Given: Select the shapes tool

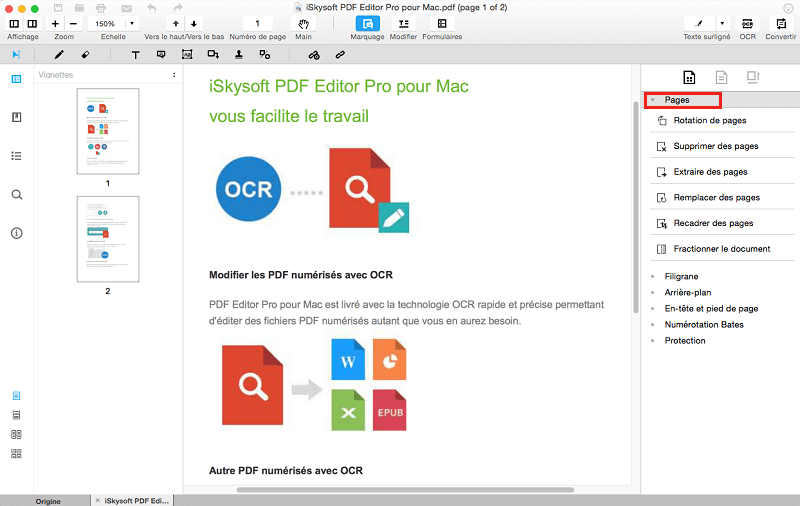Looking at the screenshot, I should coord(213,55).
